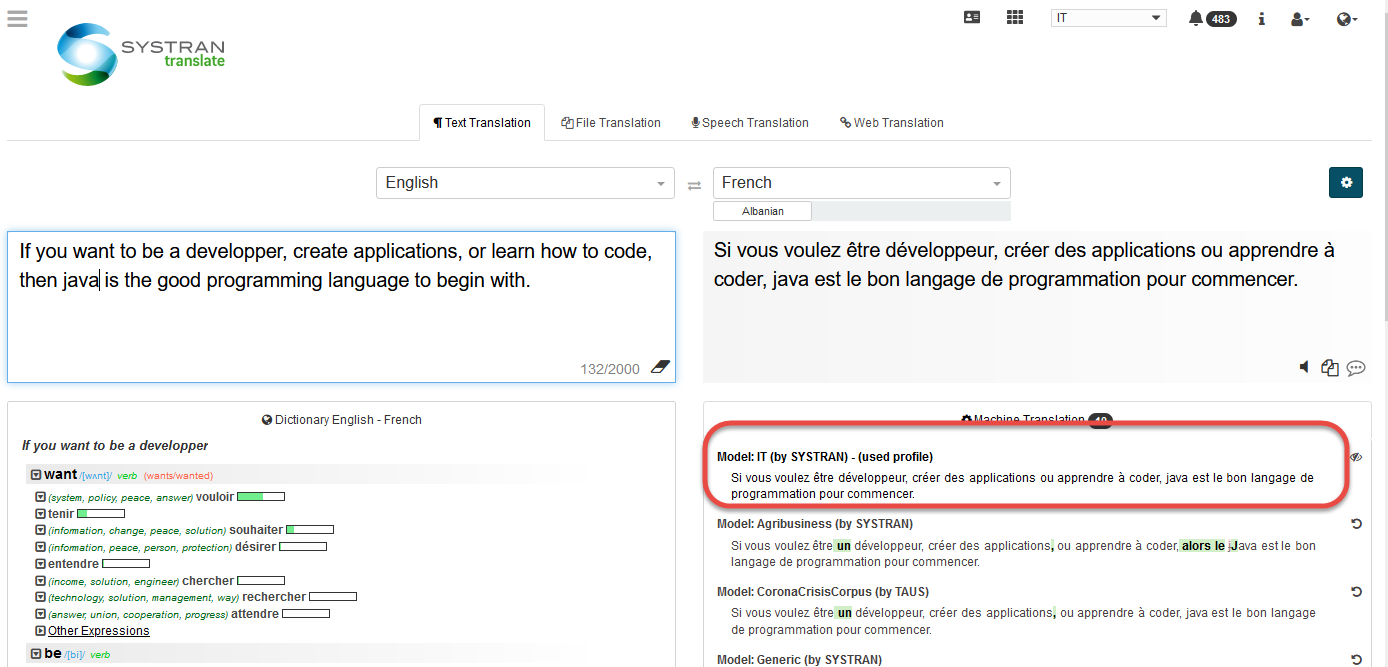Switch to Speech Translation tab
The width and height of the screenshot is (1388, 667).
coord(750,123)
